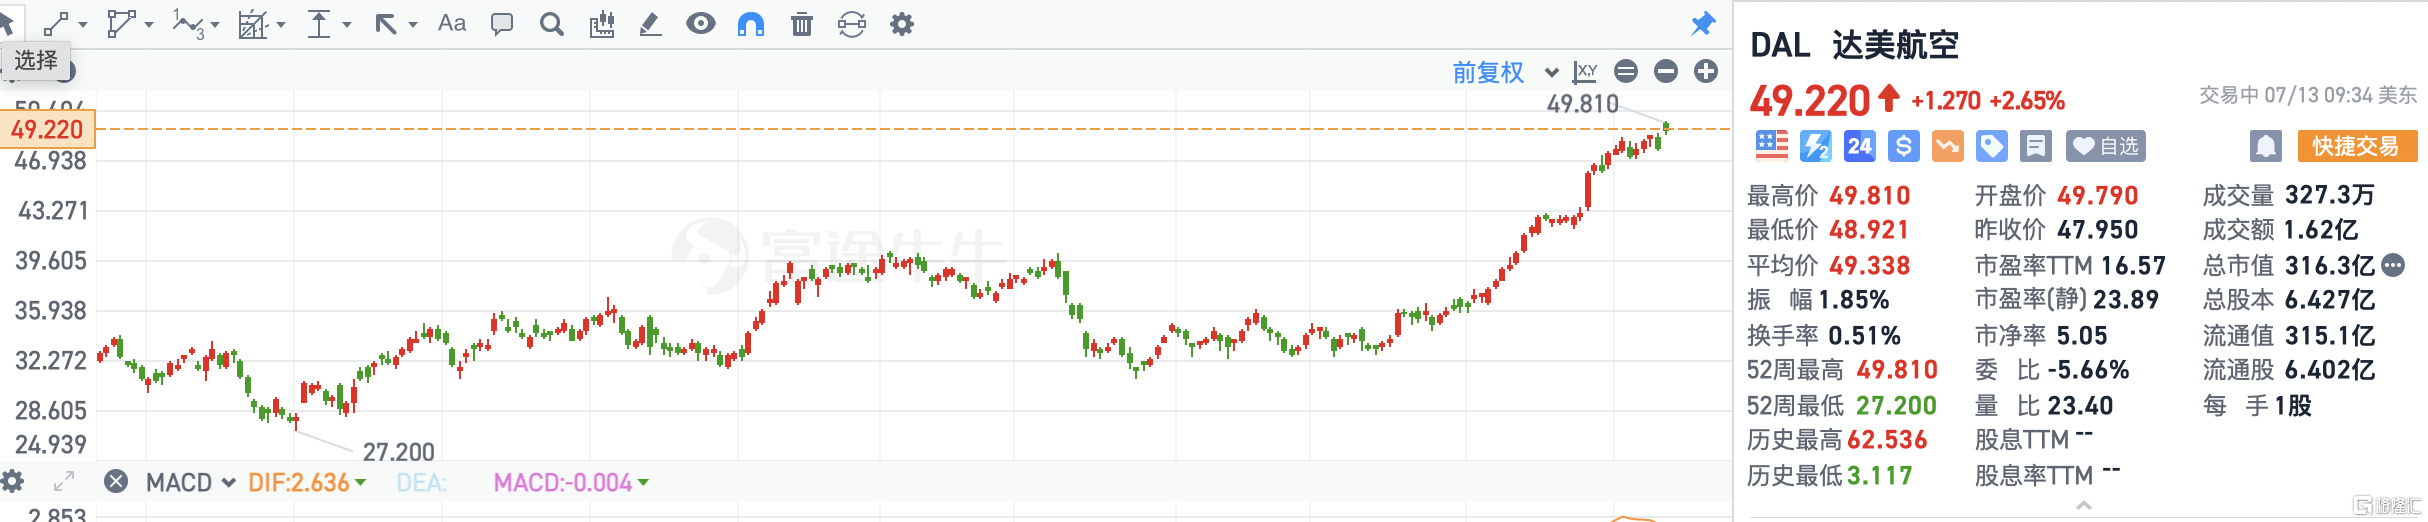The height and width of the screenshot is (522, 2428).
Task: Collapse the quote details panel chevron
Action: tap(2084, 505)
